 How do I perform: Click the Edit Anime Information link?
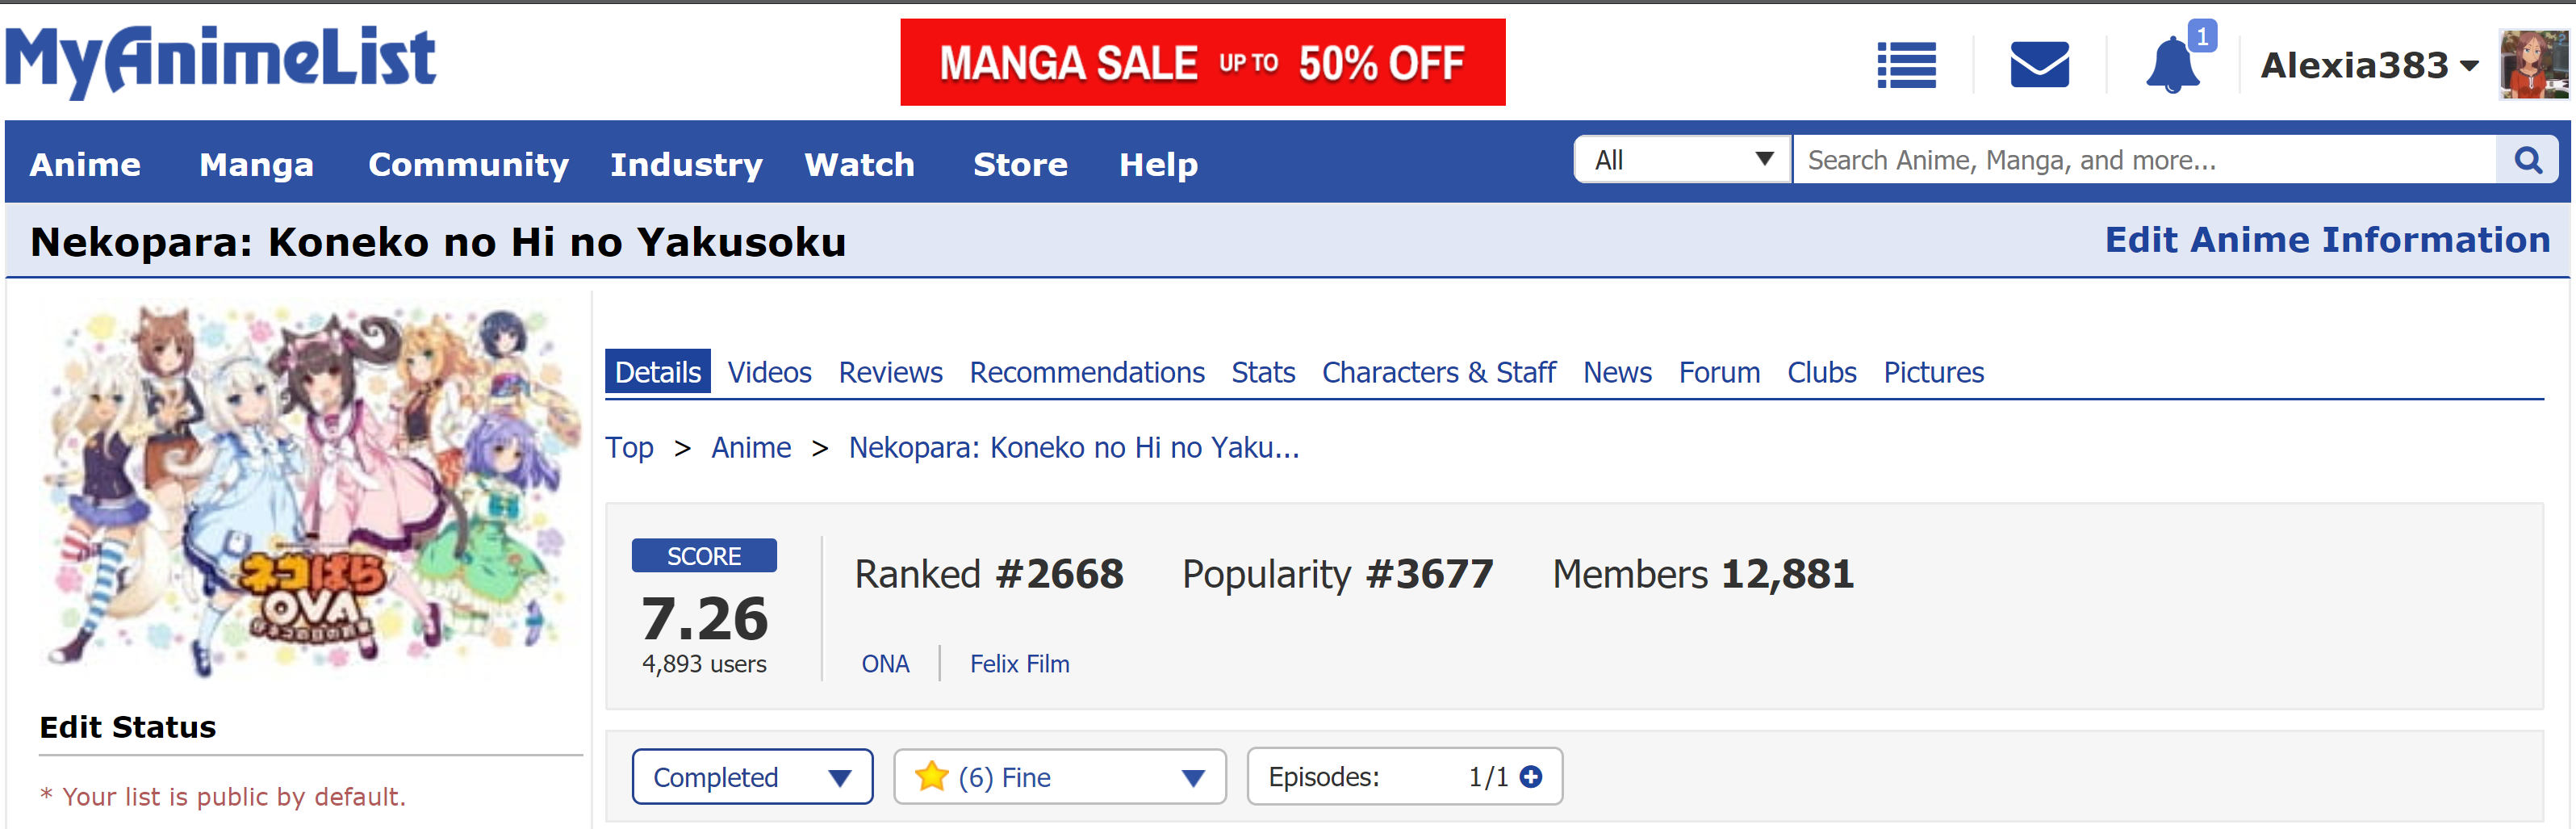tap(2327, 240)
